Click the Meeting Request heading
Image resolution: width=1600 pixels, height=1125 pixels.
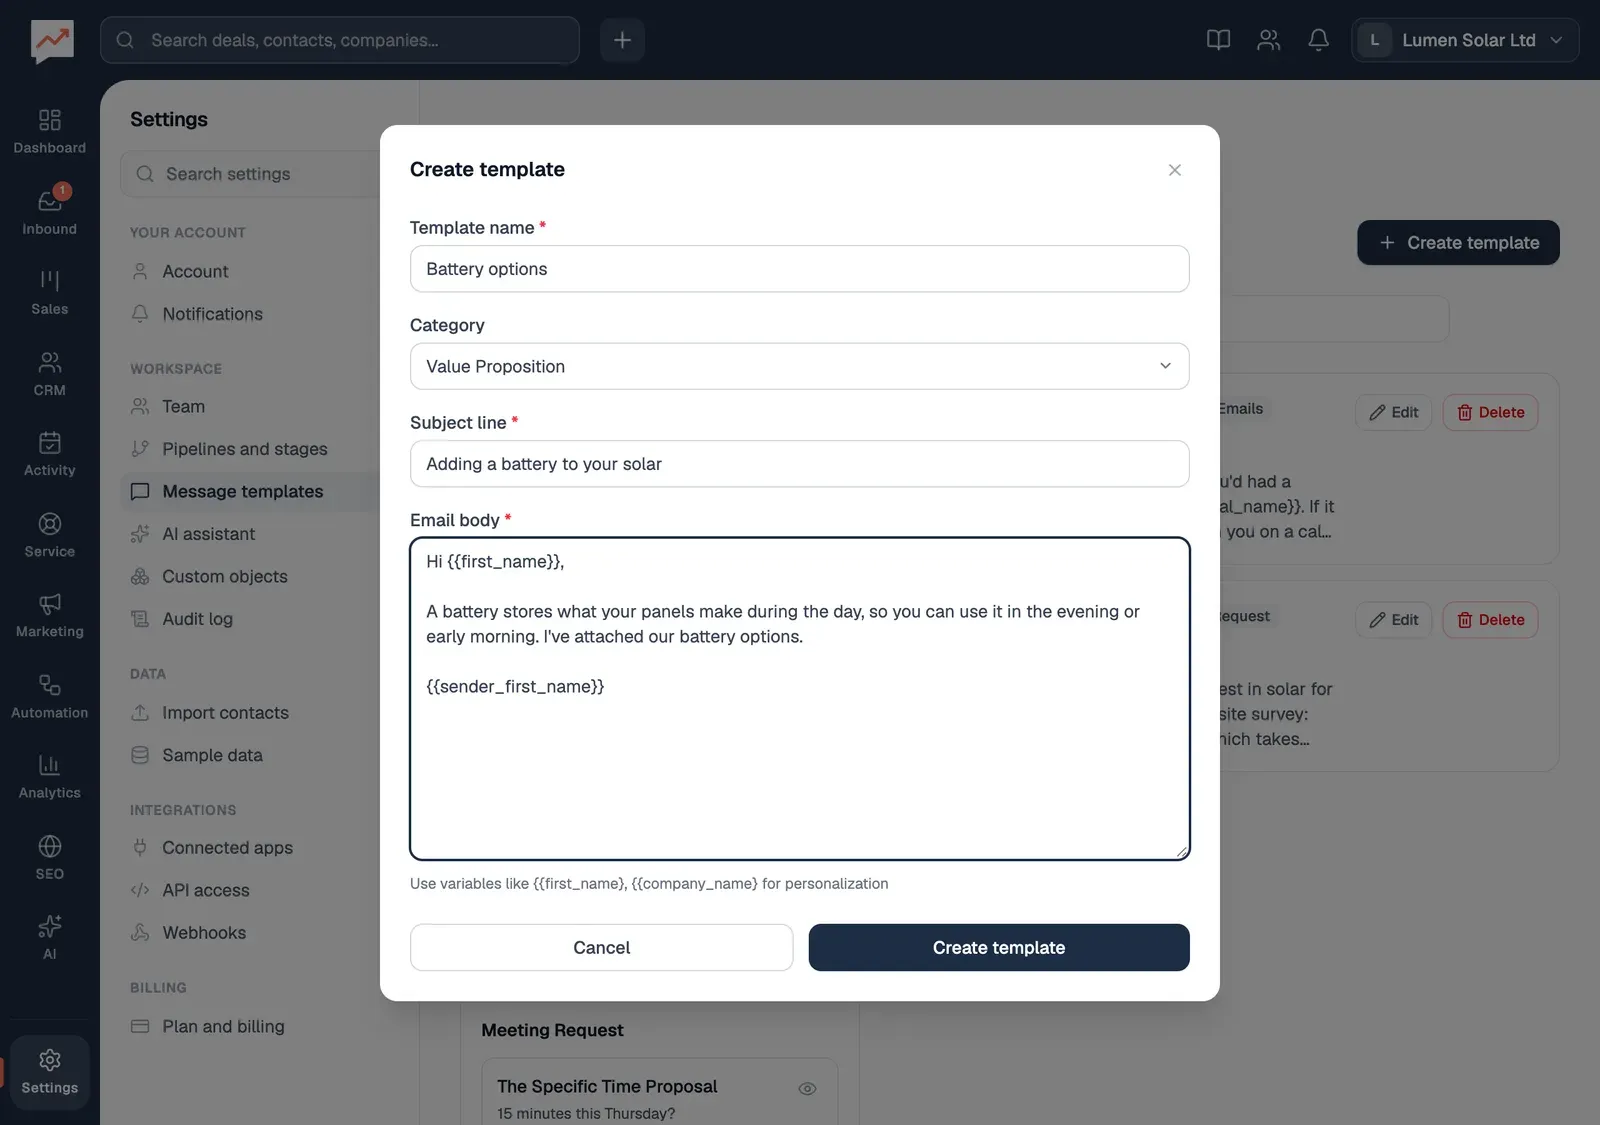[552, 1030]
